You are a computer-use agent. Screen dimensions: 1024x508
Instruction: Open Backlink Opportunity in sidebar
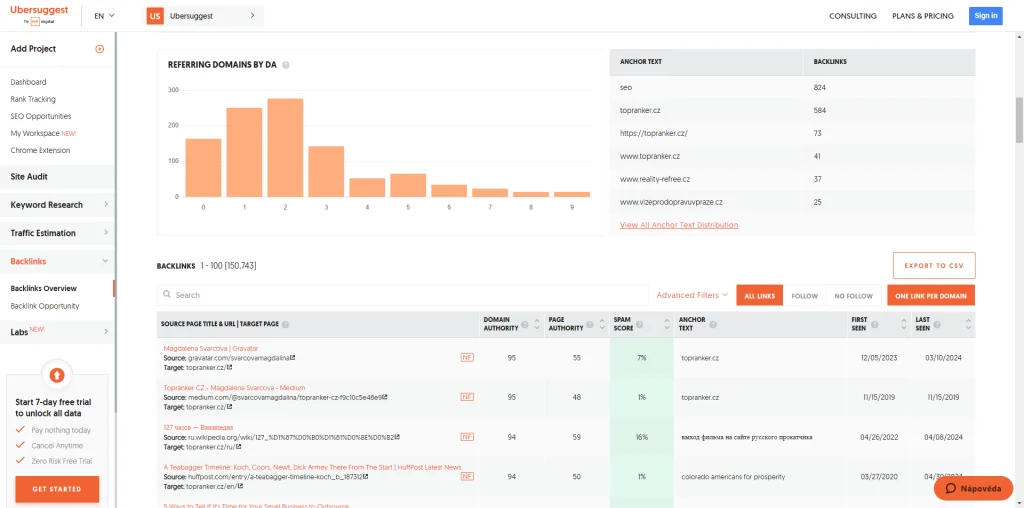pos(45,306)
